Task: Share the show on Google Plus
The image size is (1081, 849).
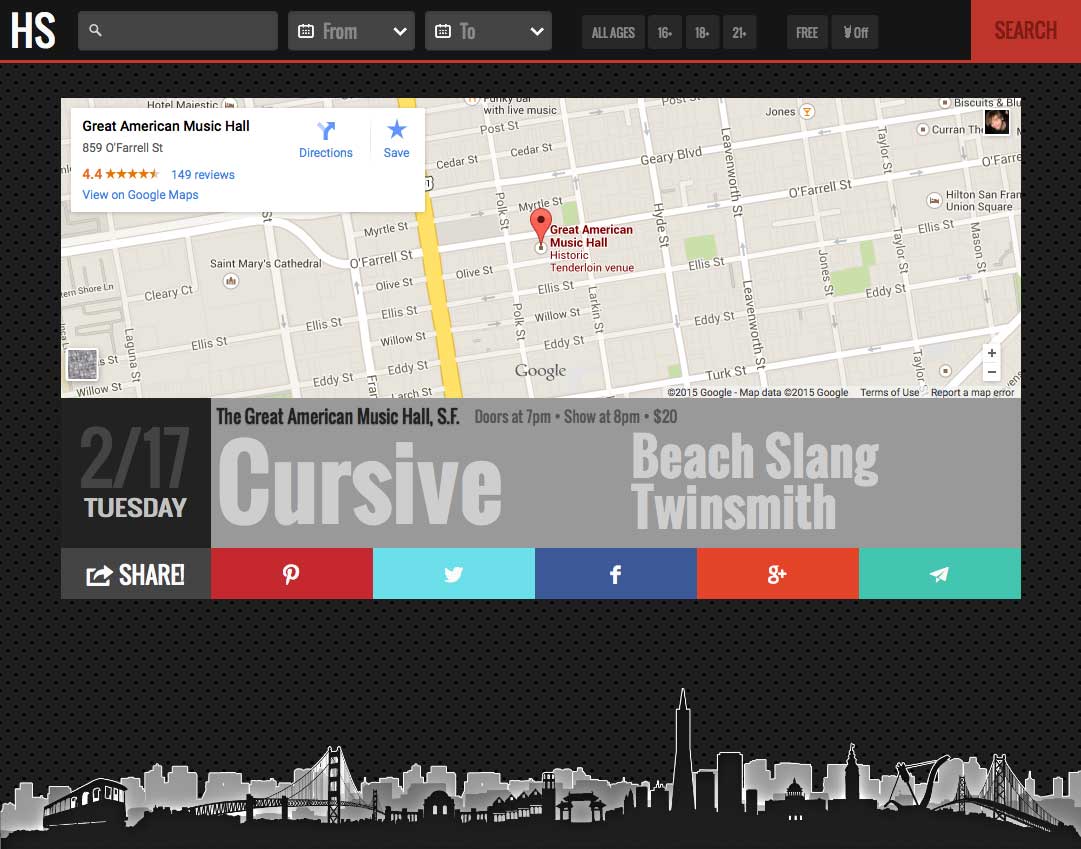Action: point(778,574)
